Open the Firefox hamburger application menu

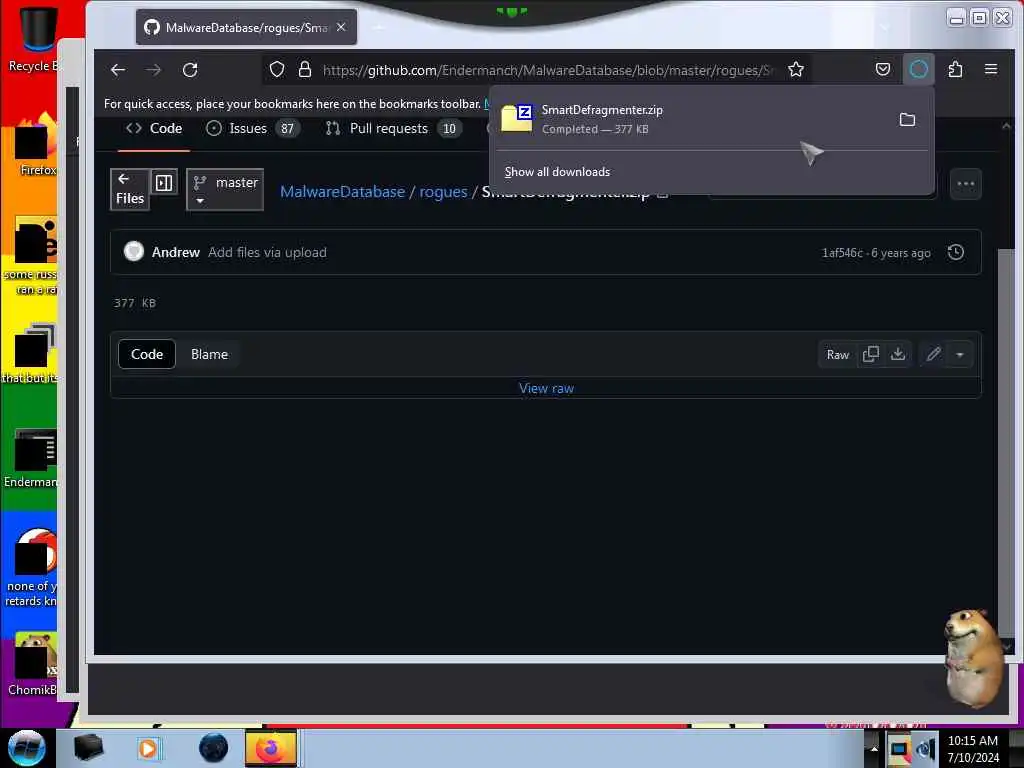tap(991, 69)
